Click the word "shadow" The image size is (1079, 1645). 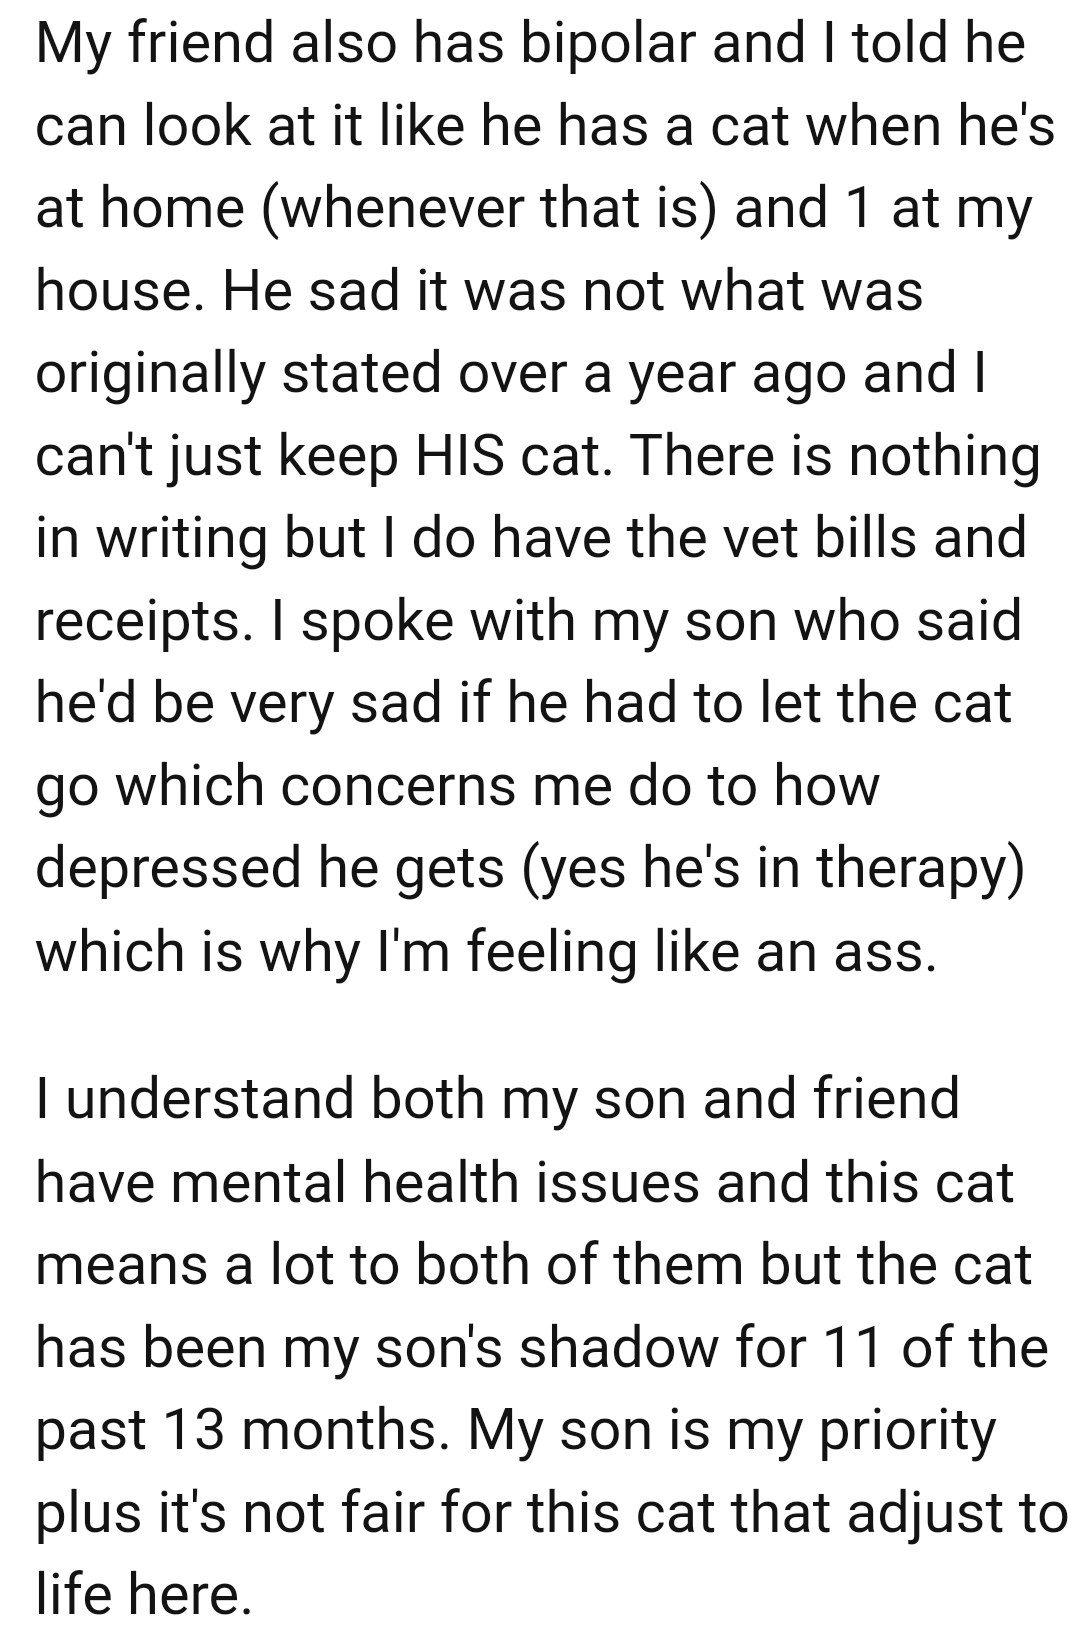(619, 1347)
